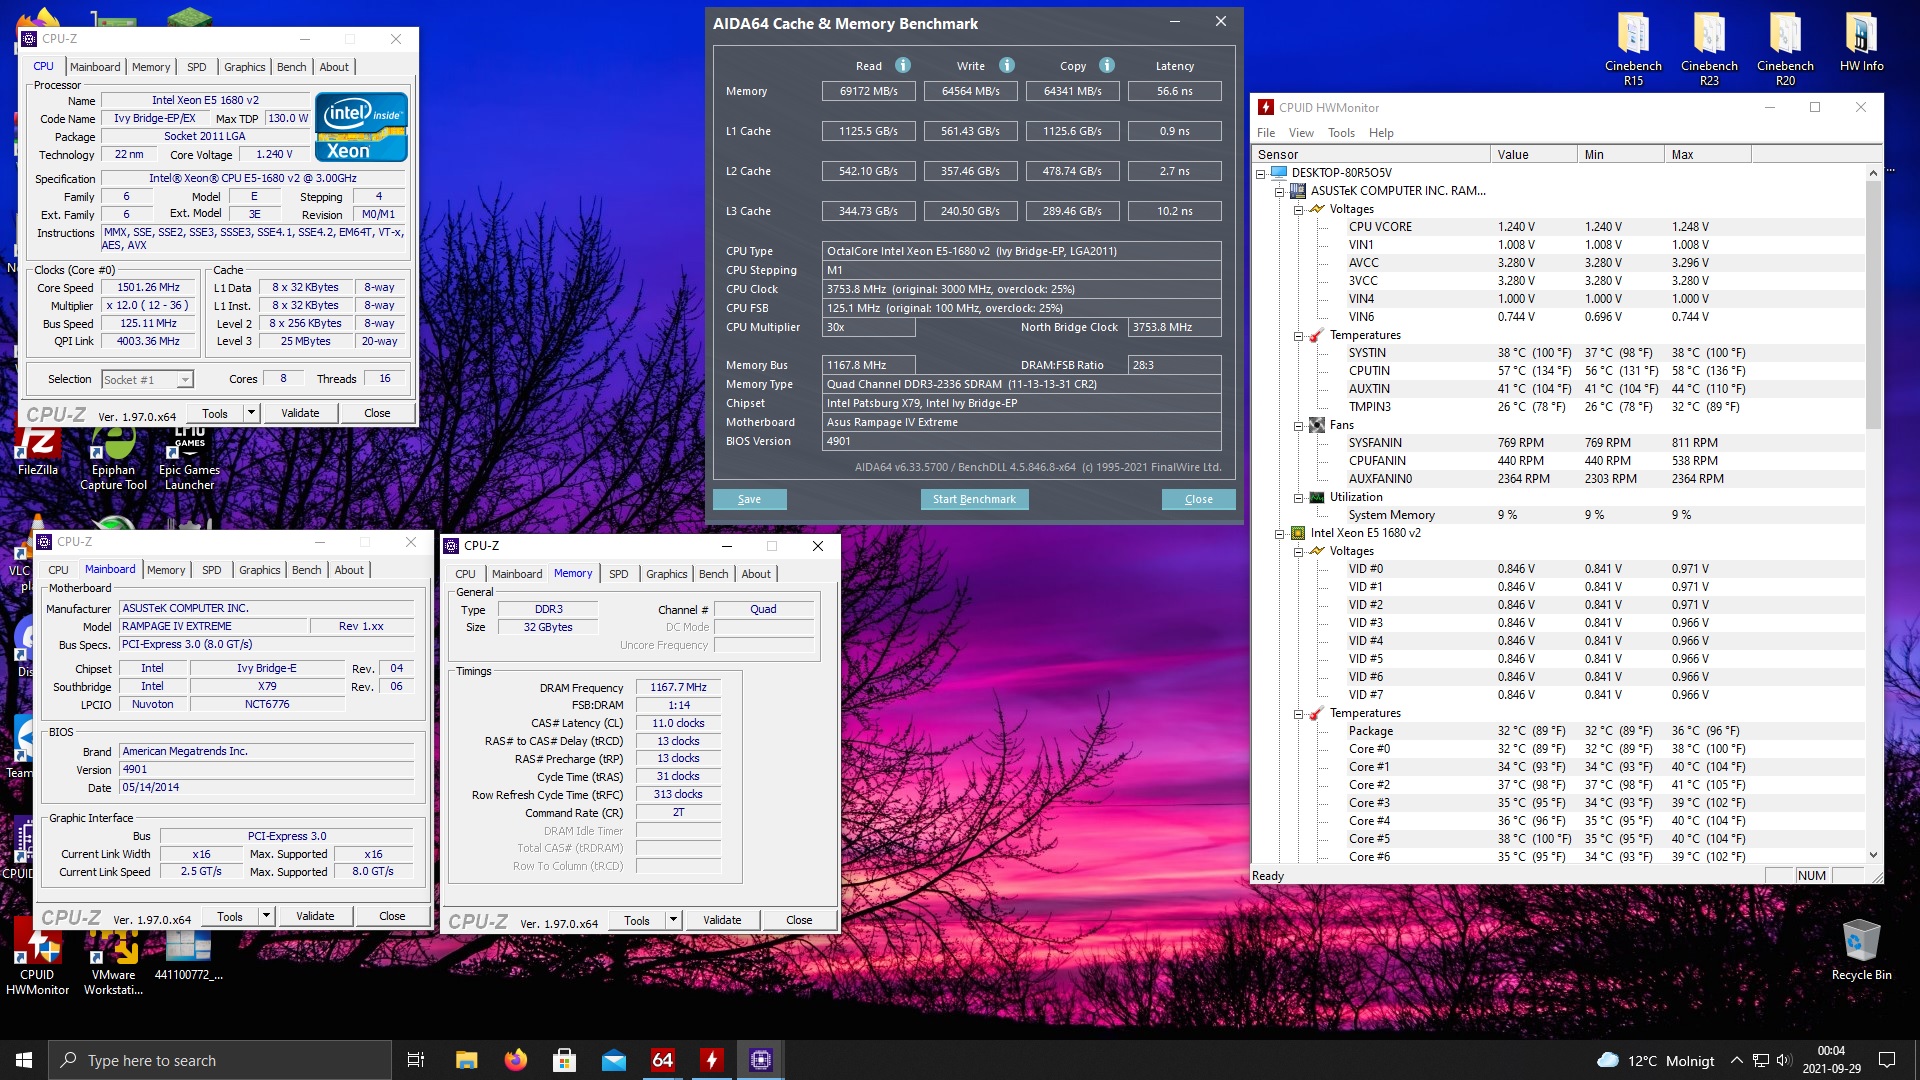Image resolution: width=1920 pixels, height=1080 pixels.
Task: Open the Cinebench R23 desktop shortcut
Action: click(1709, 48)
